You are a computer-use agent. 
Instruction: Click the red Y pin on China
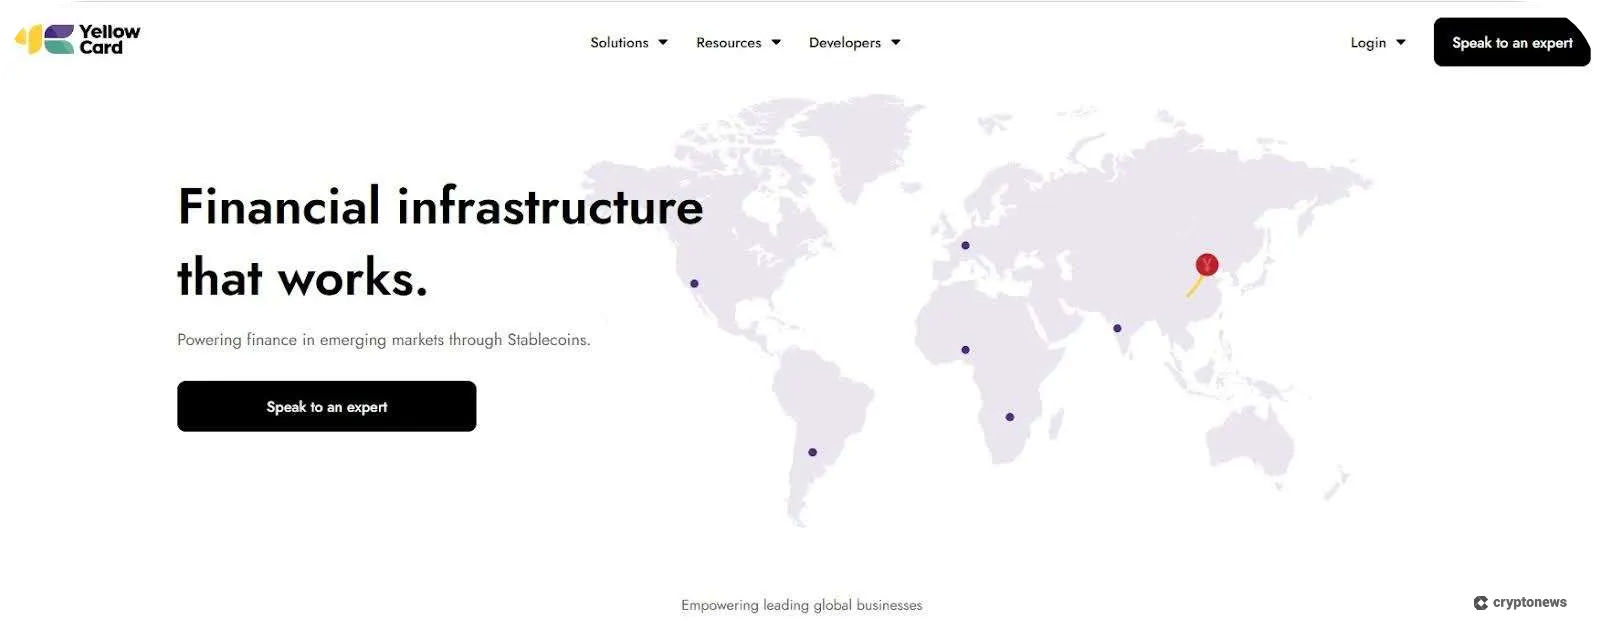[x=1207, y=265]
